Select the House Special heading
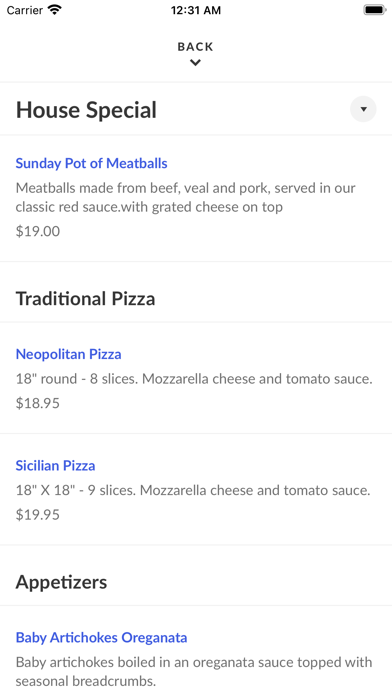The image size is (392, 696). click(86, 110)
